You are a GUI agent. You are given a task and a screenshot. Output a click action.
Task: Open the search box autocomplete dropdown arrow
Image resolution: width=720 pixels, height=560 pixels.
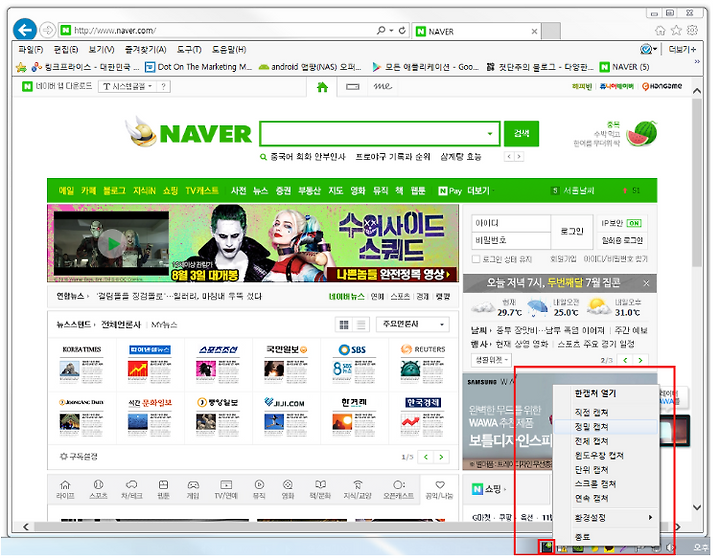tap(490, 134)
